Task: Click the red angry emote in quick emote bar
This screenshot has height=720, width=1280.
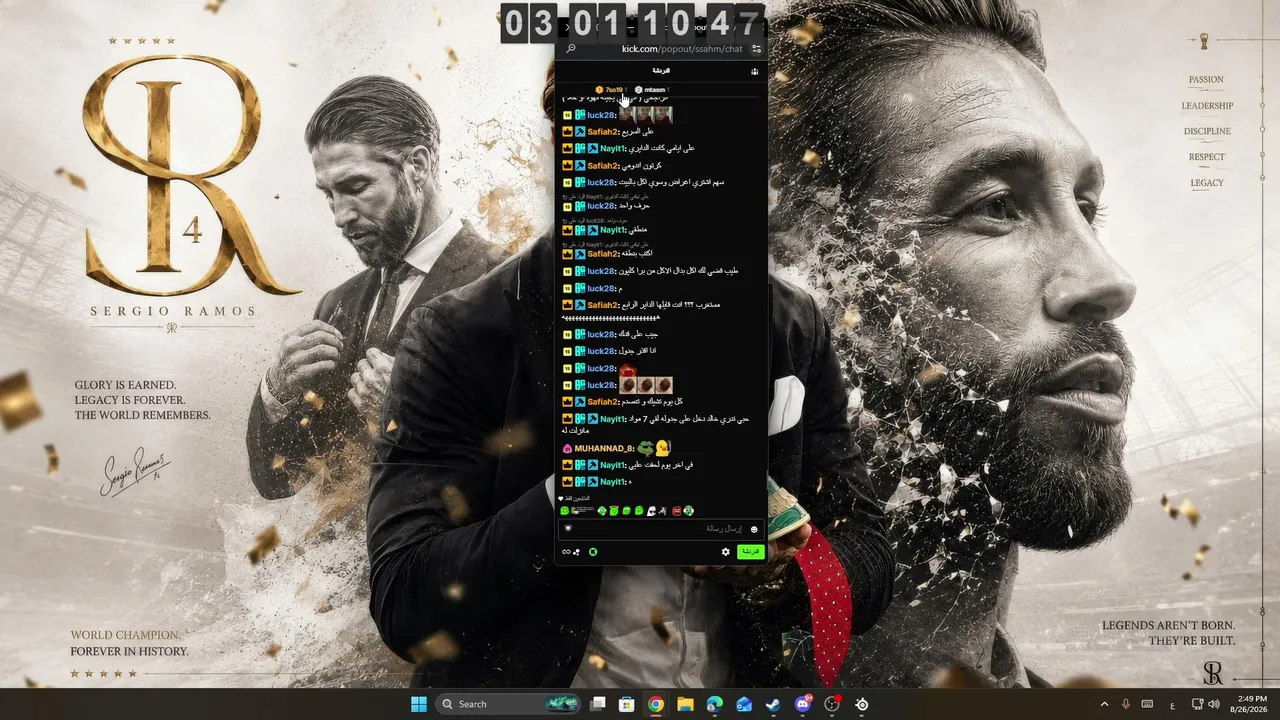Action: [x=676, y=511]
